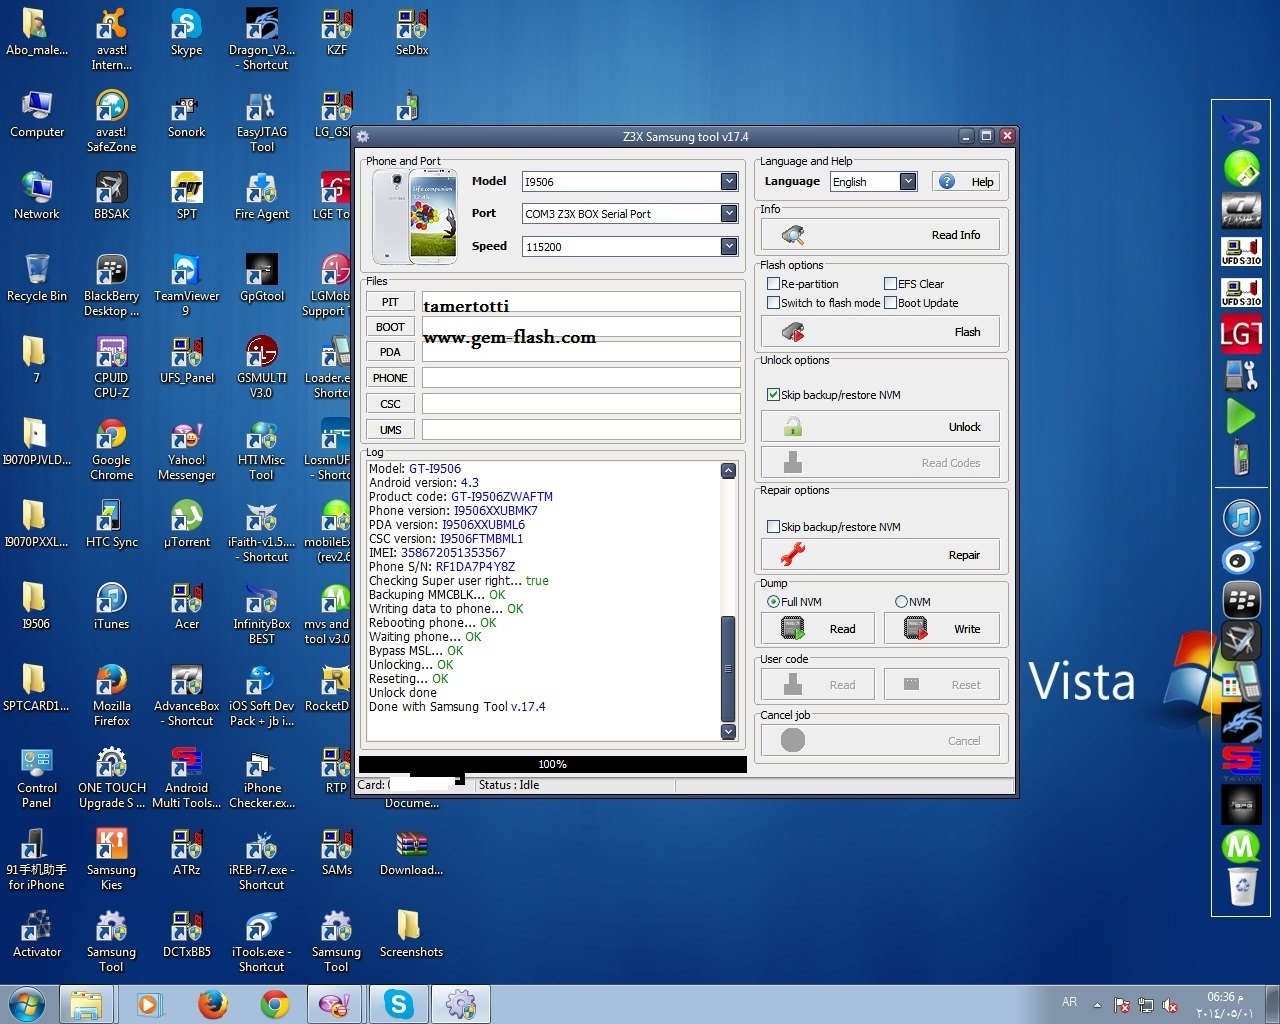Click the log scrollbar up arrow
The width and height of the screenshot is (1280, 1024).
(x=728, y=471)
